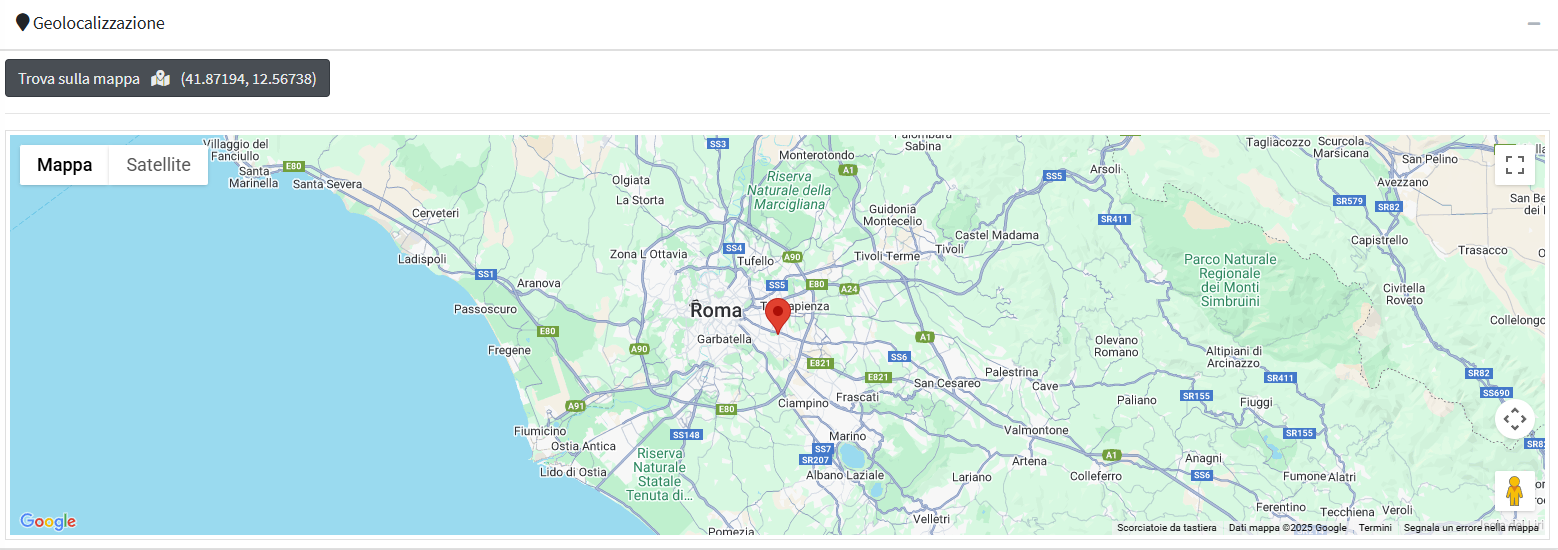Click the Garbatella district label

[724, 339]
